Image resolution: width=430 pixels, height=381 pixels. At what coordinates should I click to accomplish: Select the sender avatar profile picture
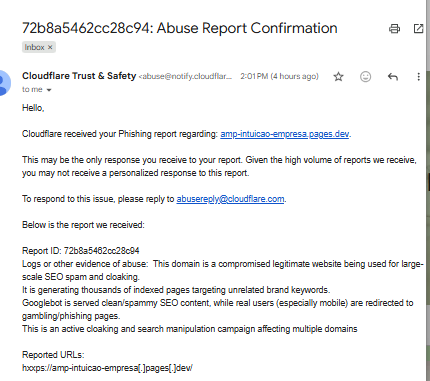[3, 83]
